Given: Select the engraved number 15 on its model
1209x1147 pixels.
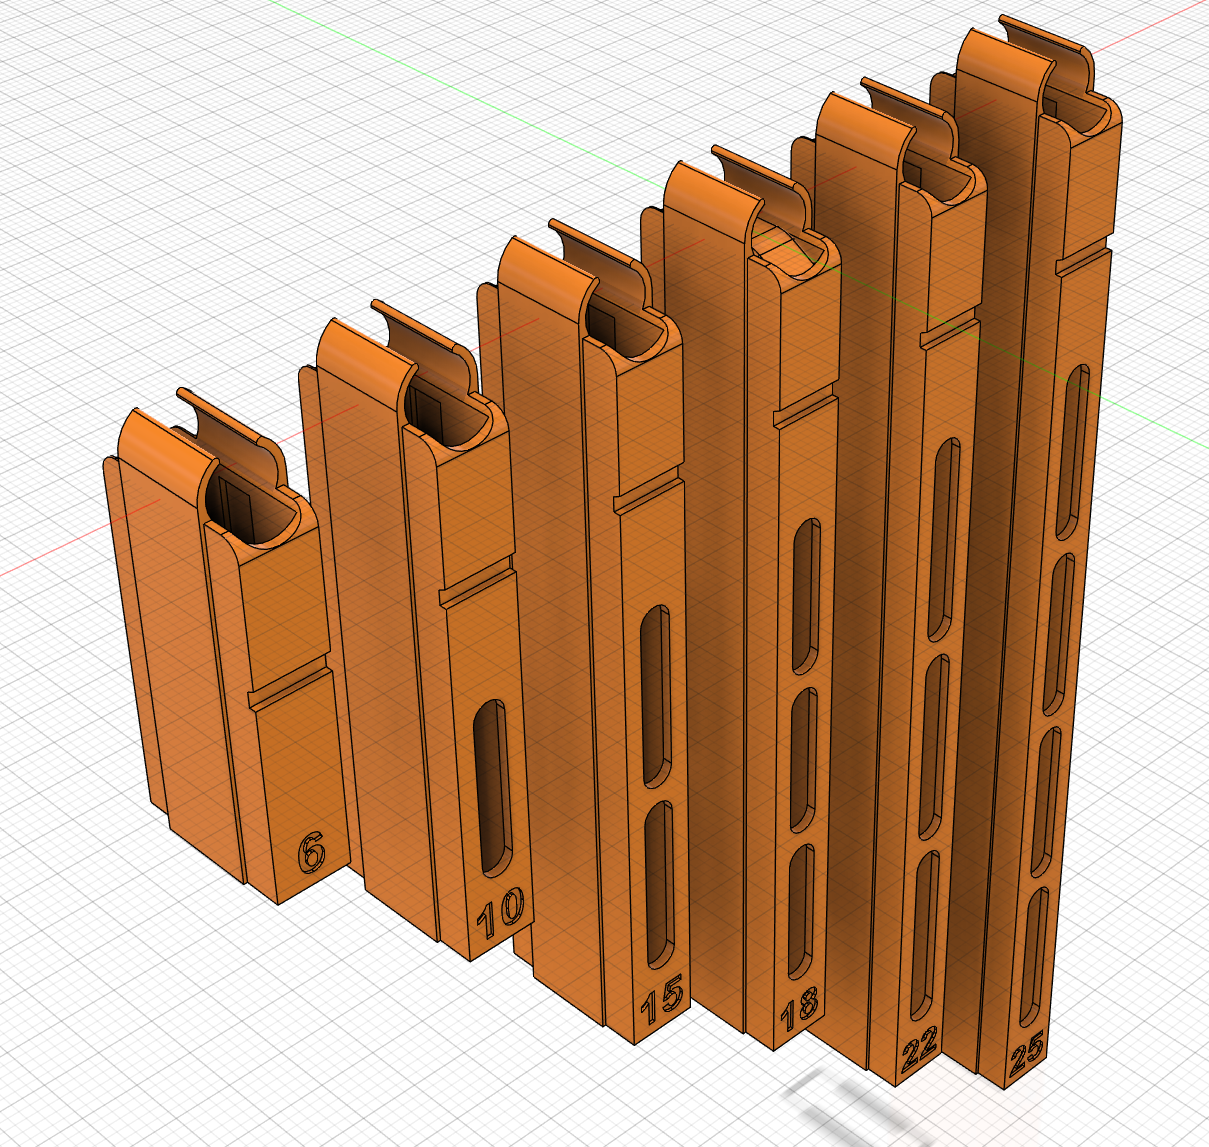Looking at the screenshot, I should 663,1000.
